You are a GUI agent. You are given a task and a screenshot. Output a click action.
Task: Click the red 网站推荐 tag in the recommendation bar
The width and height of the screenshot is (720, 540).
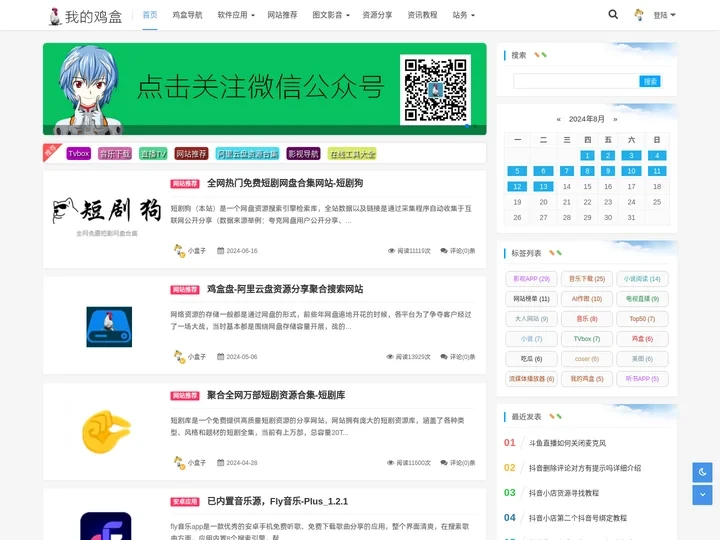[191, 153]
